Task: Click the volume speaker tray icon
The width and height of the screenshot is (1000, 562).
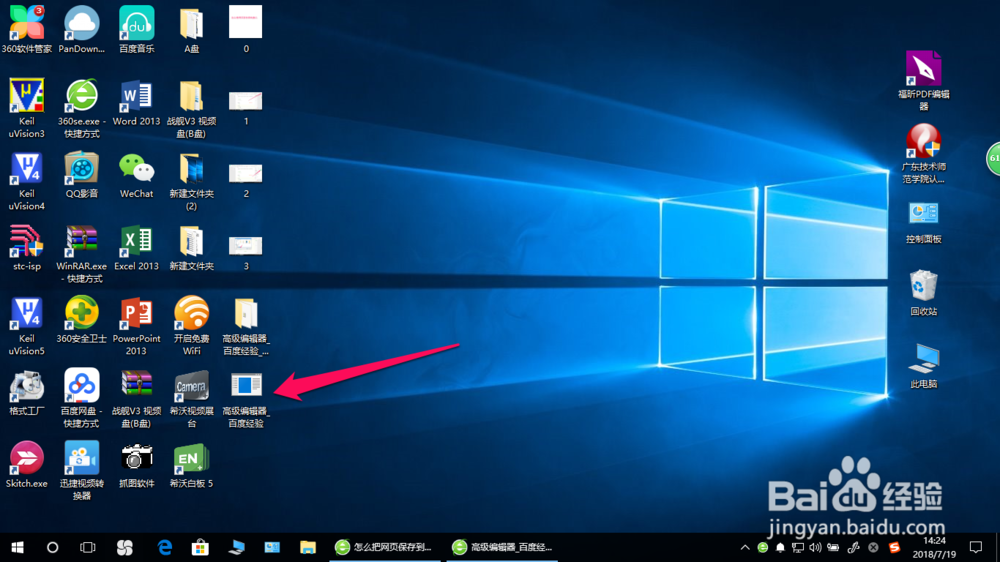Action: (x=815, y=547)
